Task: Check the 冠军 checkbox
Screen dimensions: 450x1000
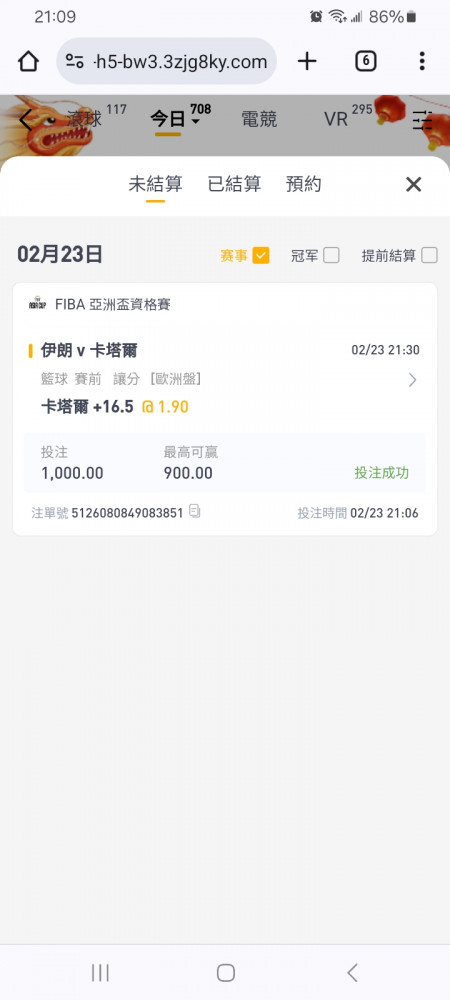Action: [x=331, y=256]
